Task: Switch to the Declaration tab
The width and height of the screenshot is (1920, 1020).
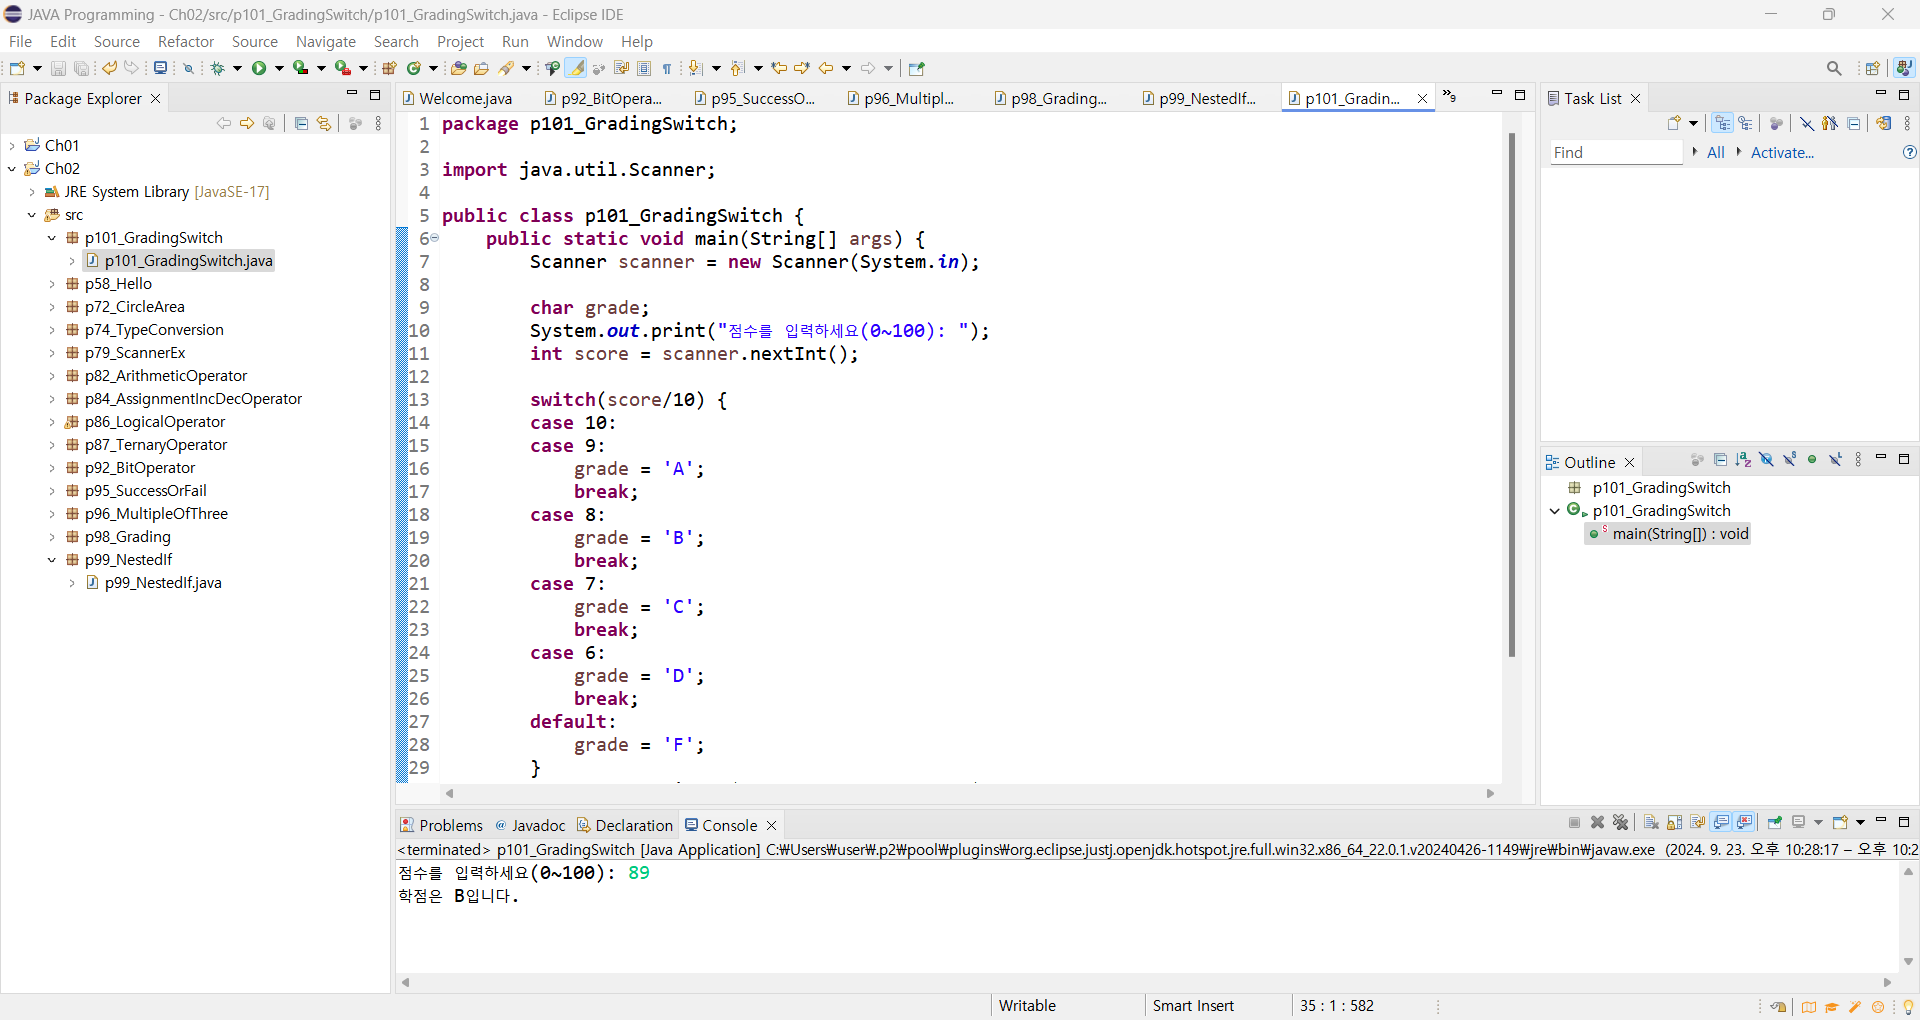Action: pyautogui.click(x=625, y=825)
